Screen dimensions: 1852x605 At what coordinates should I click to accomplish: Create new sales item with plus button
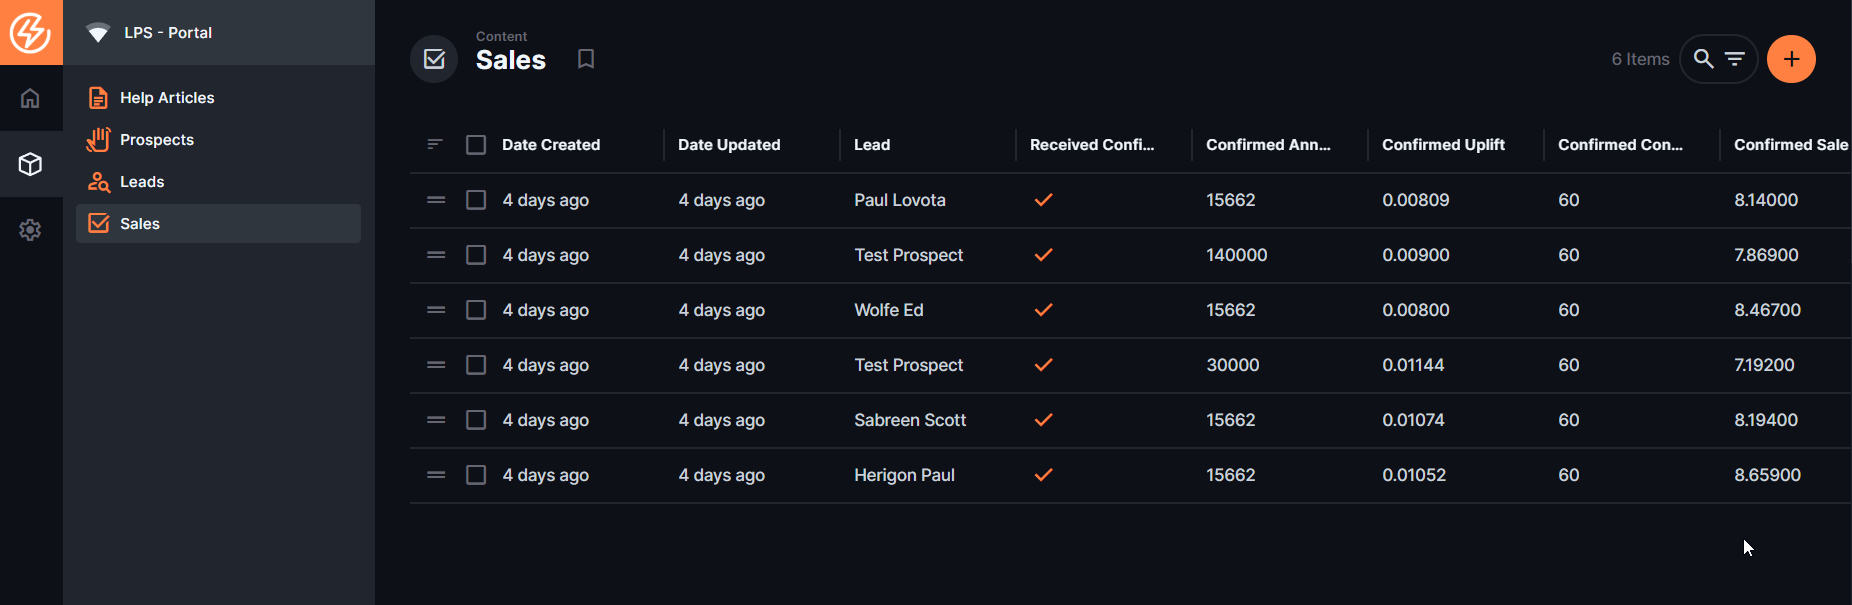(x=1791, y=59)
